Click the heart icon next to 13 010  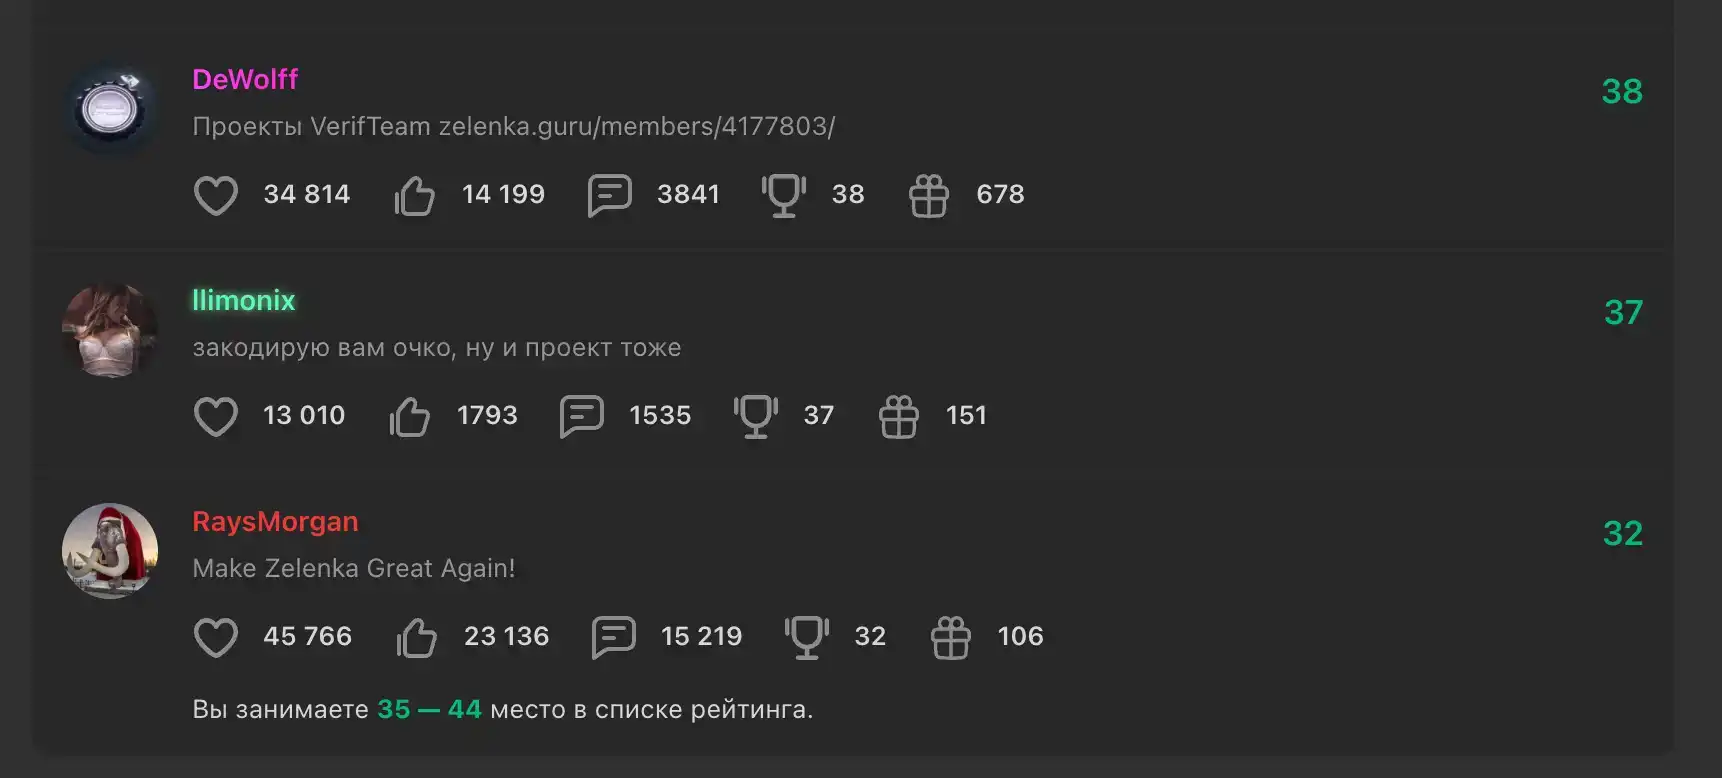[216, 416]
